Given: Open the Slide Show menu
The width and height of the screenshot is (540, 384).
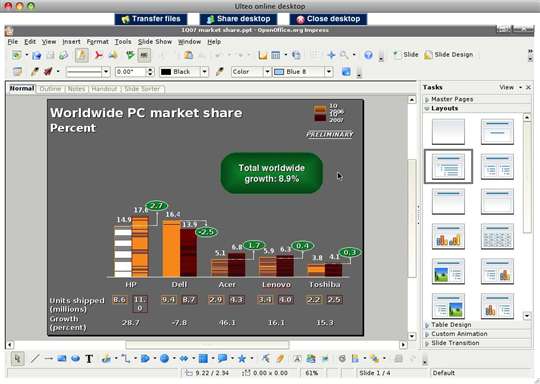Looking at the screenshot, I should click(155, 42).
